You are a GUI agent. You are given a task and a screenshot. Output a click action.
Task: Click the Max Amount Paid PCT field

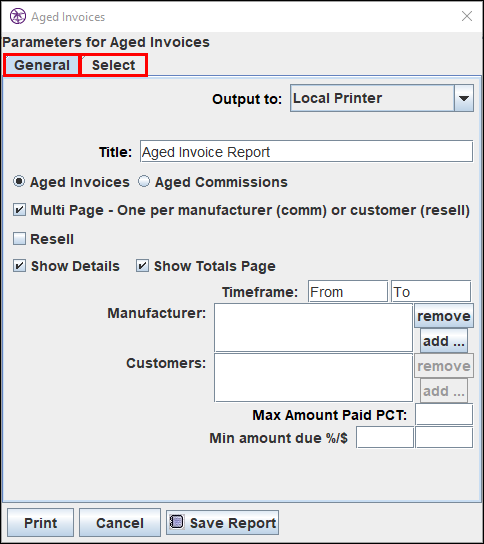click(x=444, y=414)
